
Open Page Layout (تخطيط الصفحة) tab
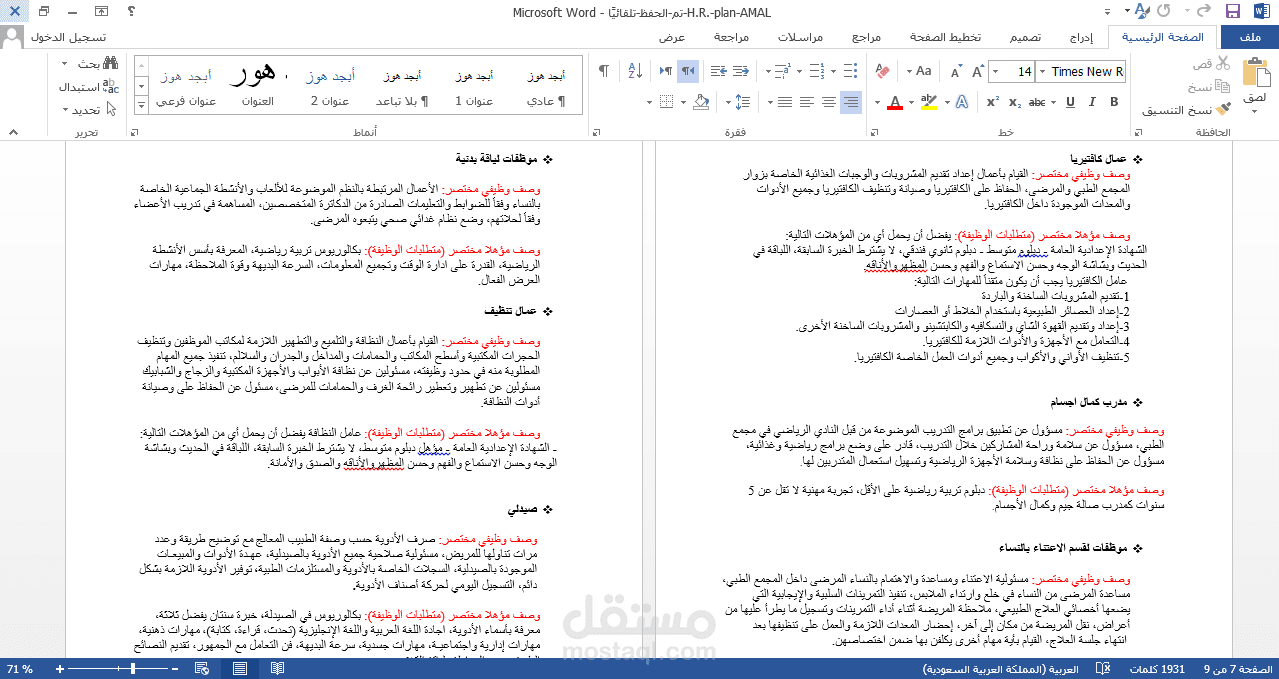945,37
